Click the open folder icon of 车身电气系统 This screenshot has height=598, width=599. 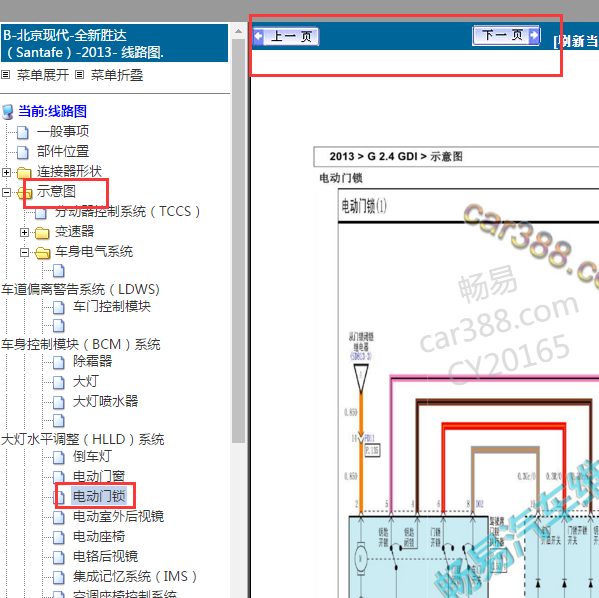tap(42, 253)
